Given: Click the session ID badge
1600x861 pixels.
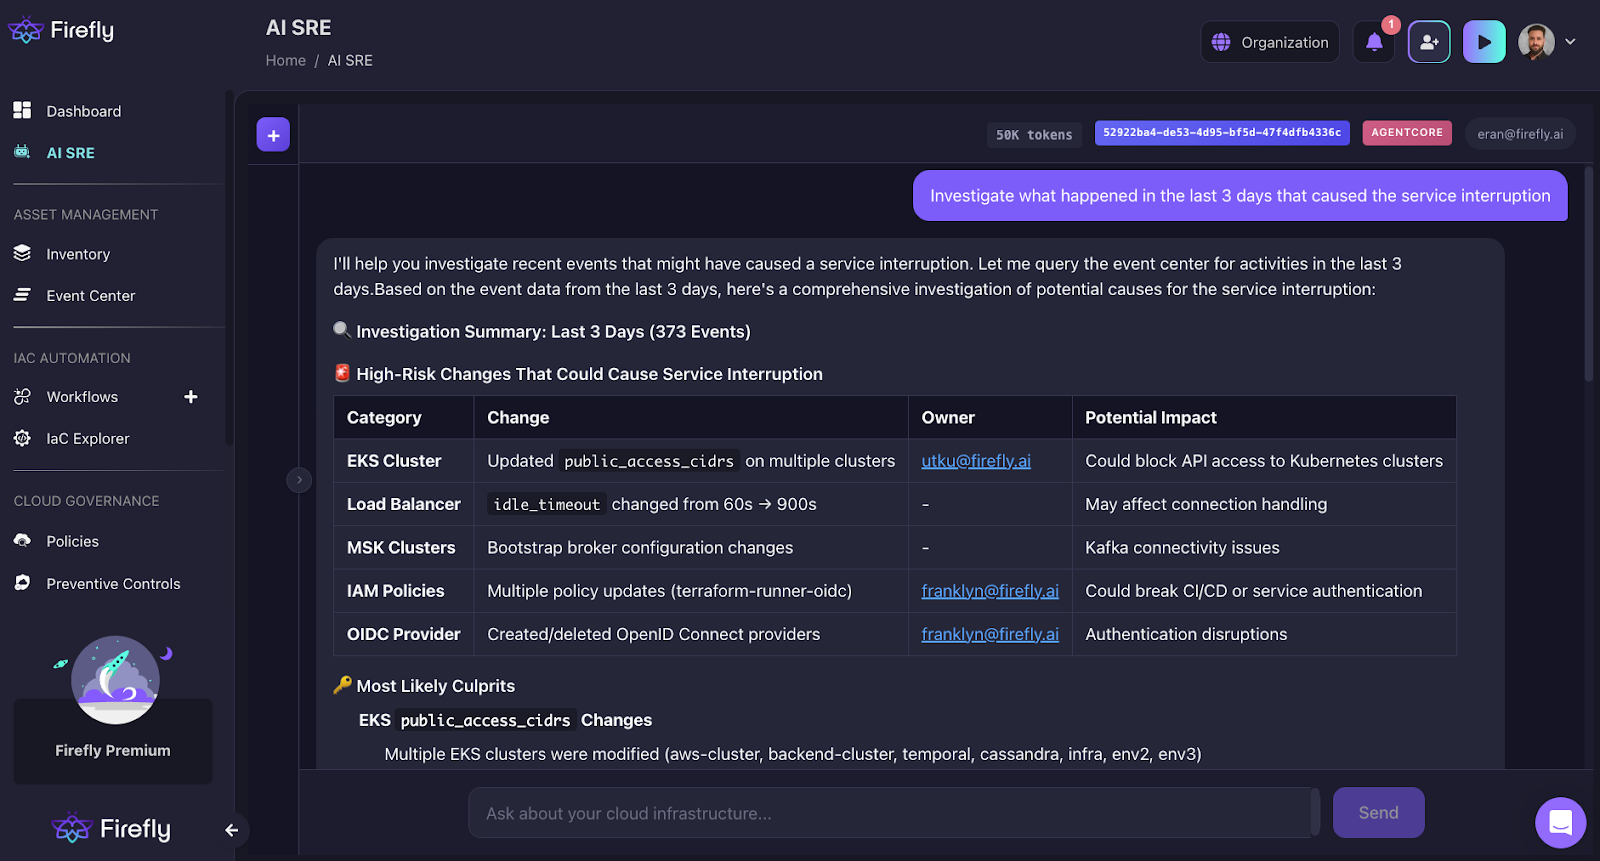Looking at the screenshot, I should click(x=1222, y=133).
